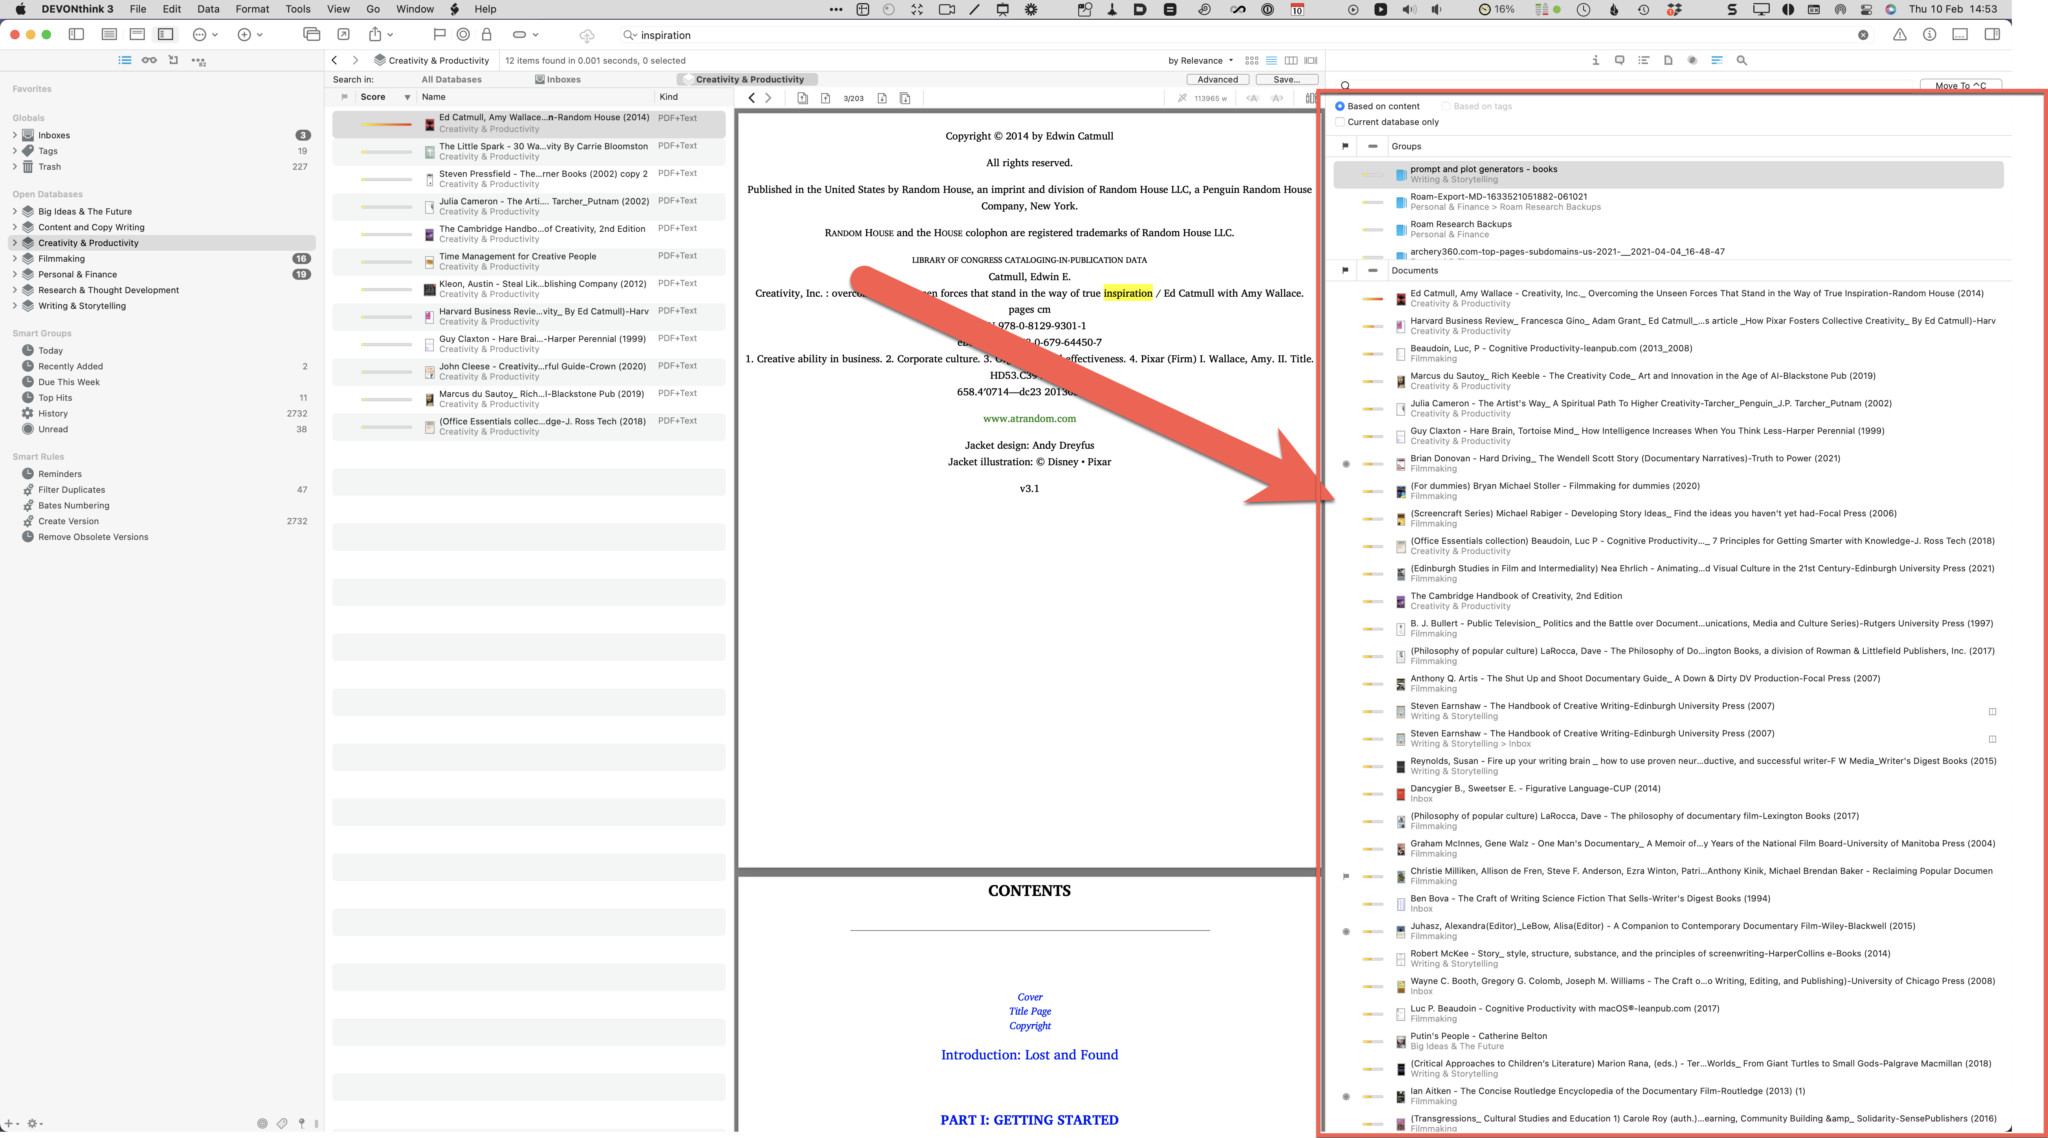
Task: Open the www.atrandom.com link
Action: [x=1029, y=418]
